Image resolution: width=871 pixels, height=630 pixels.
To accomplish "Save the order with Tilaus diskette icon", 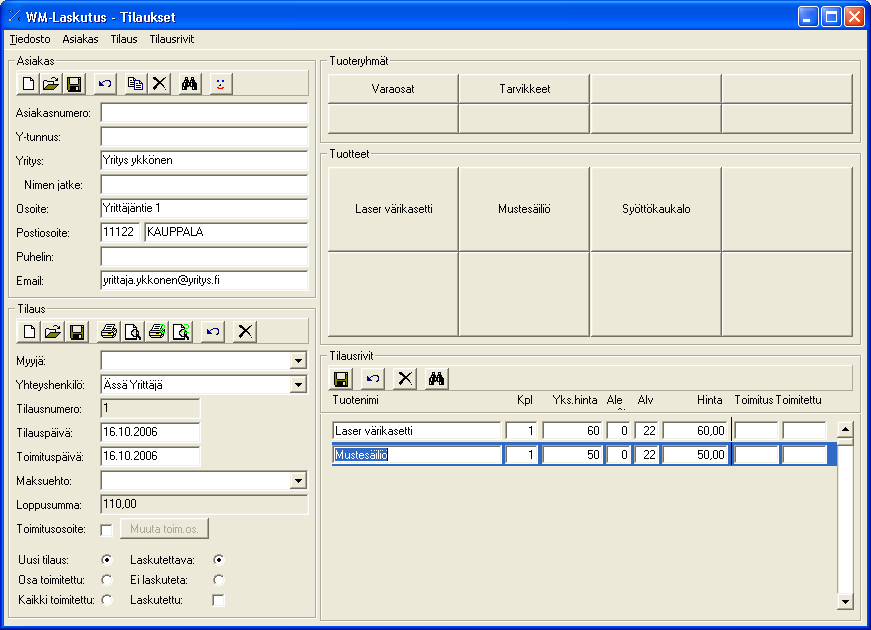I will click(x=77, y=332).
